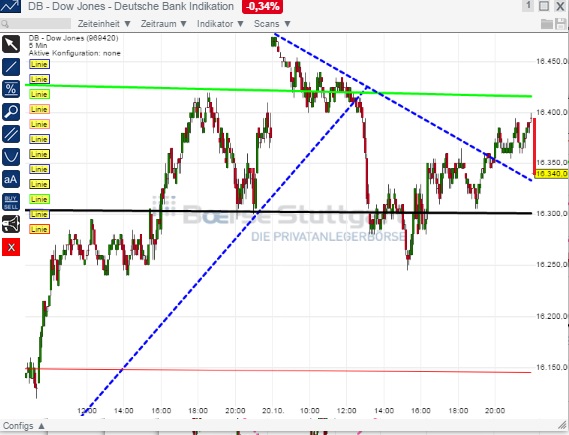The width and height of the screenshot is (569, 435).
Task: Select the single trend line drawing tool
Action: pos(11,67)
